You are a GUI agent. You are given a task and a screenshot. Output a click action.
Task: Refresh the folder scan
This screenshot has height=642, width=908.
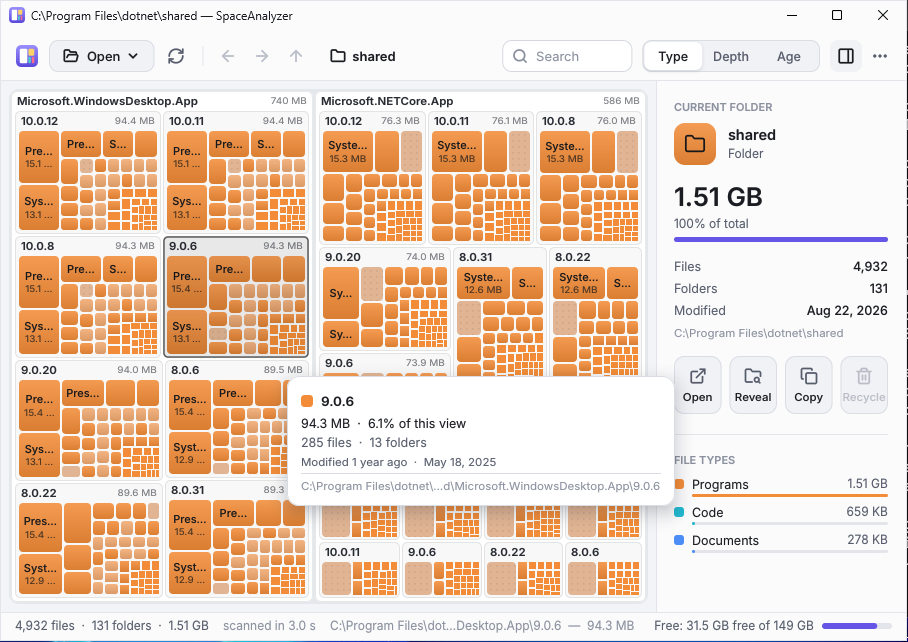[x=176, y=56]
